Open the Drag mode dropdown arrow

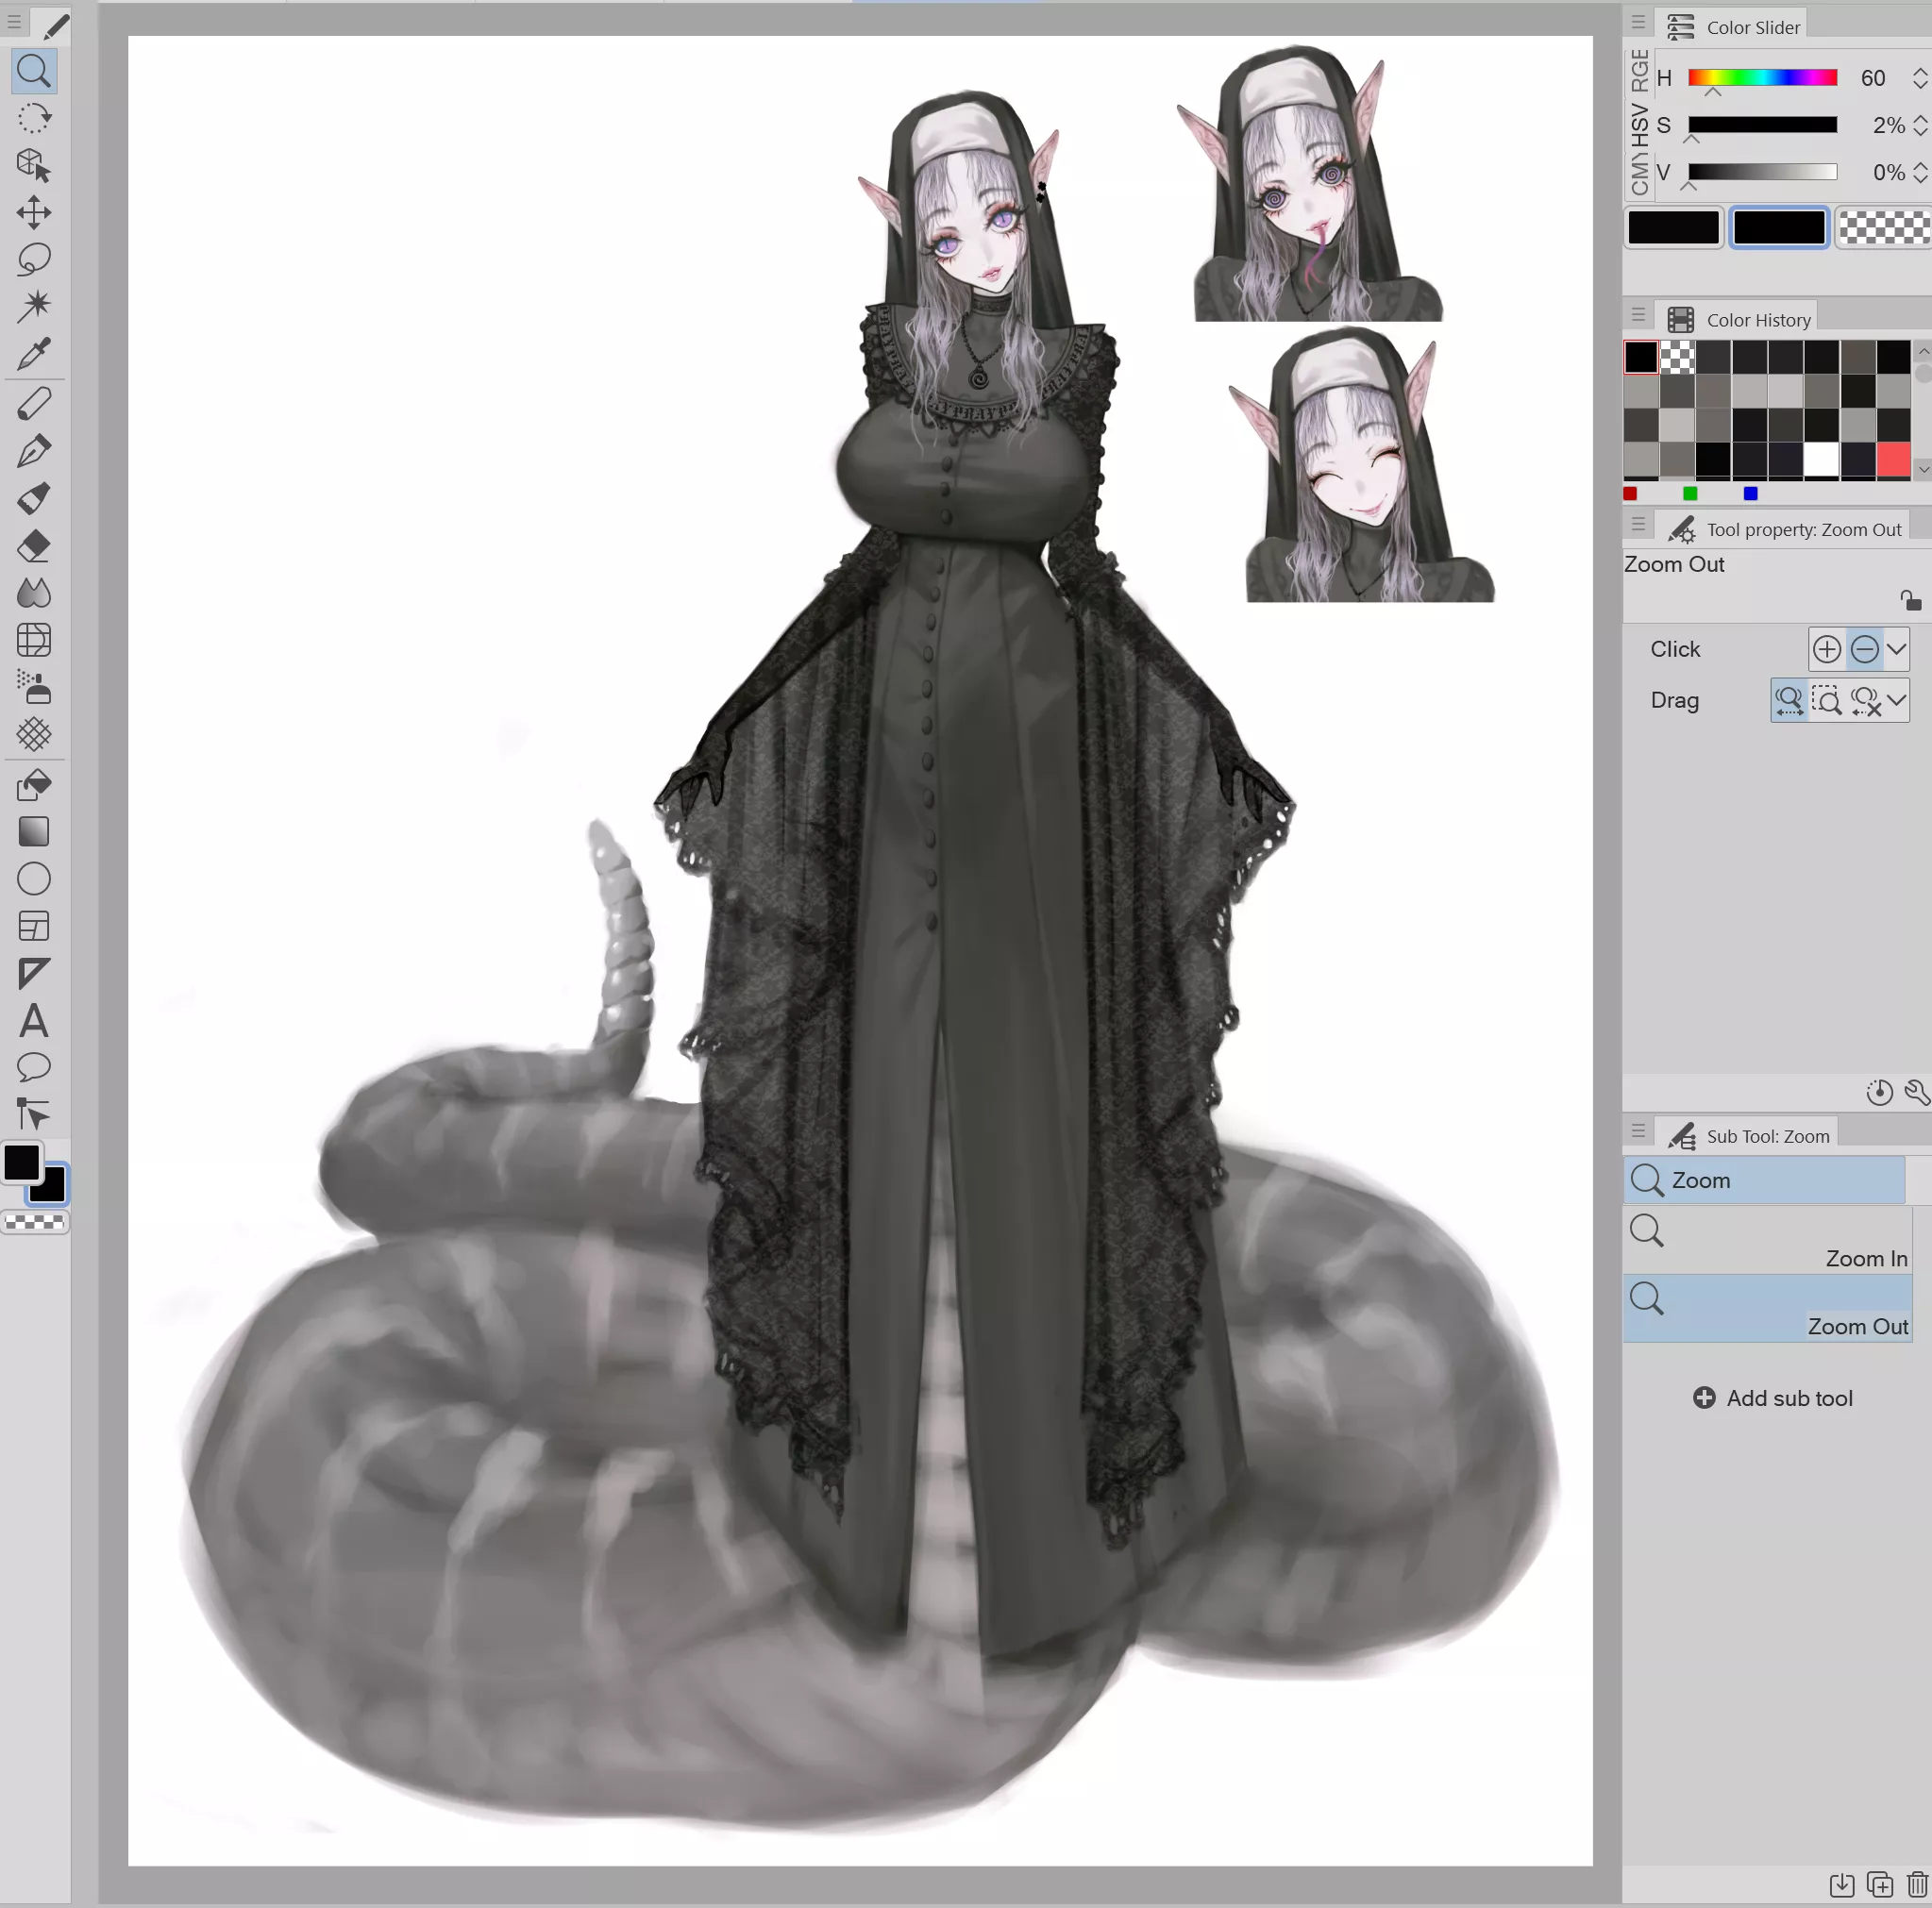1899,700
